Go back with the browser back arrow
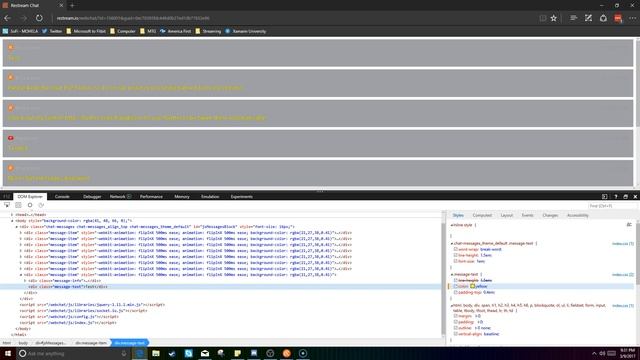Screen dimensions: 640x360 7,18
